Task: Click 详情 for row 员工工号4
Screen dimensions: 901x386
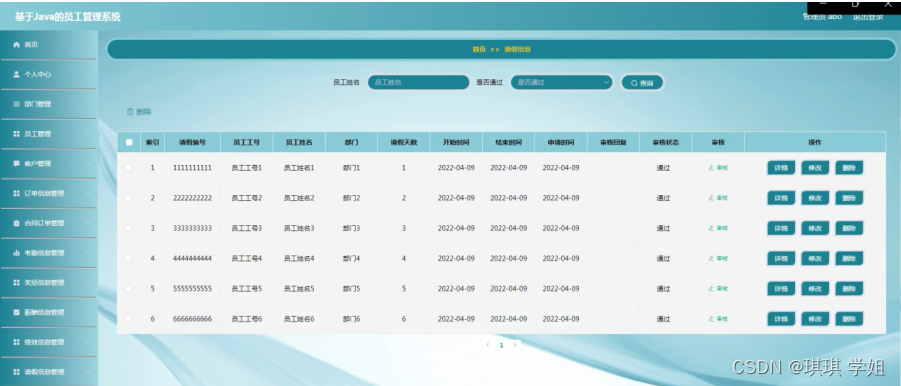Action: [x=781, y=258]
